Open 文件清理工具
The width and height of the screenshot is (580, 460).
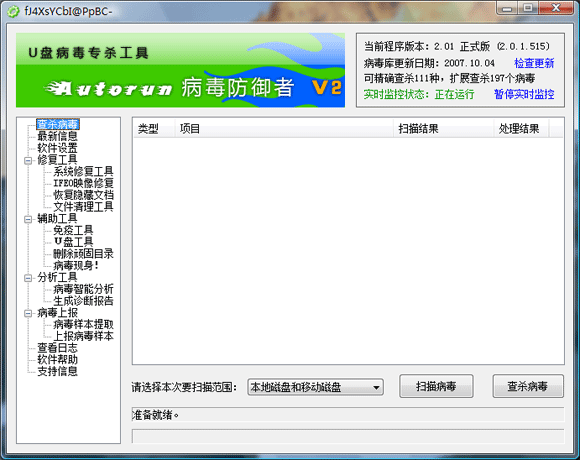coord(83,207)
